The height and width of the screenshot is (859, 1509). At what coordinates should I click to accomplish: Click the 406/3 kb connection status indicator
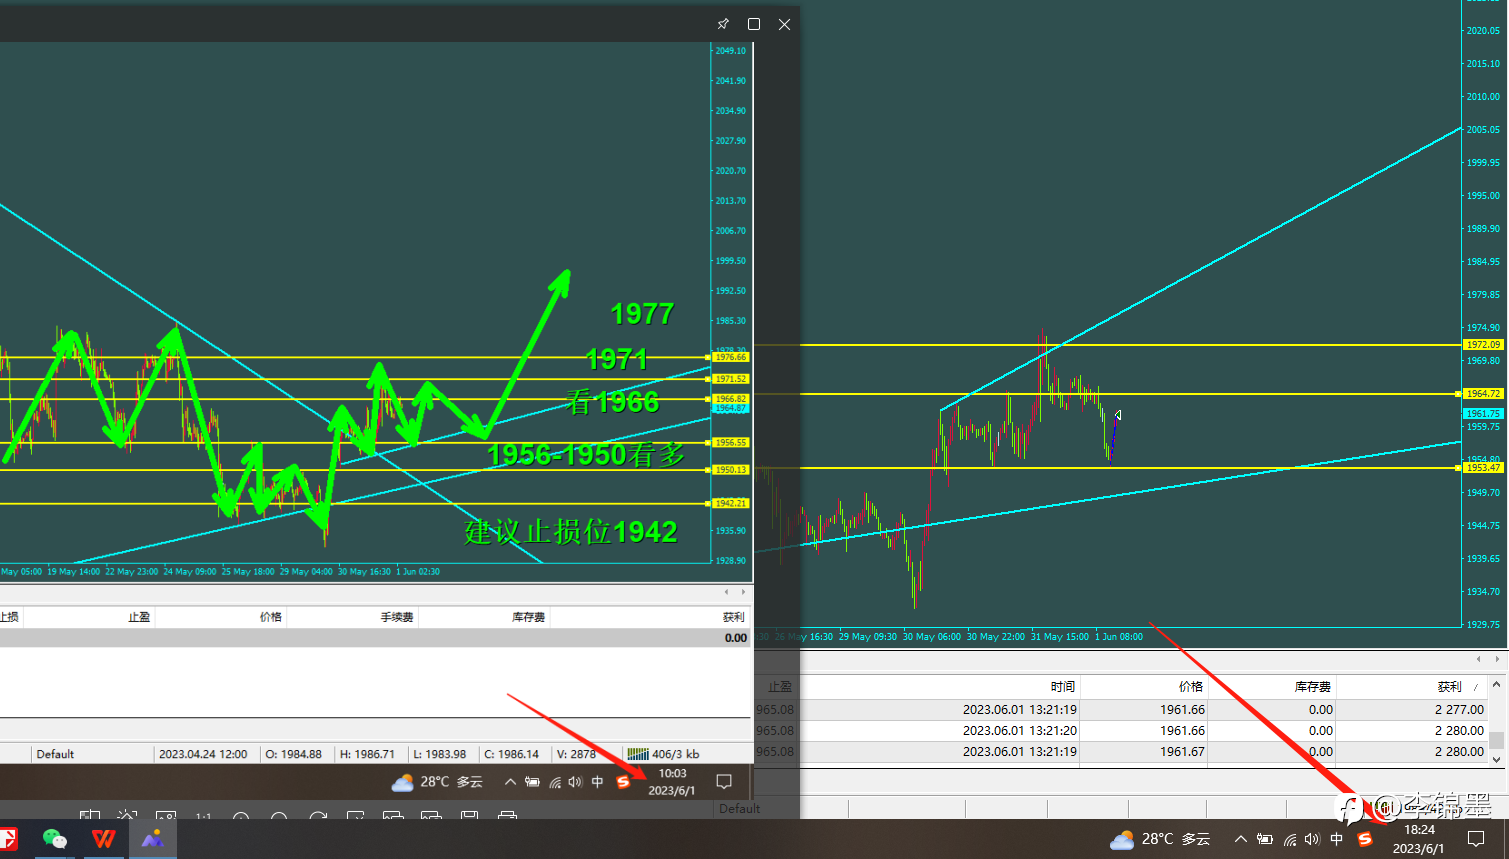click(x=663, y=754)
